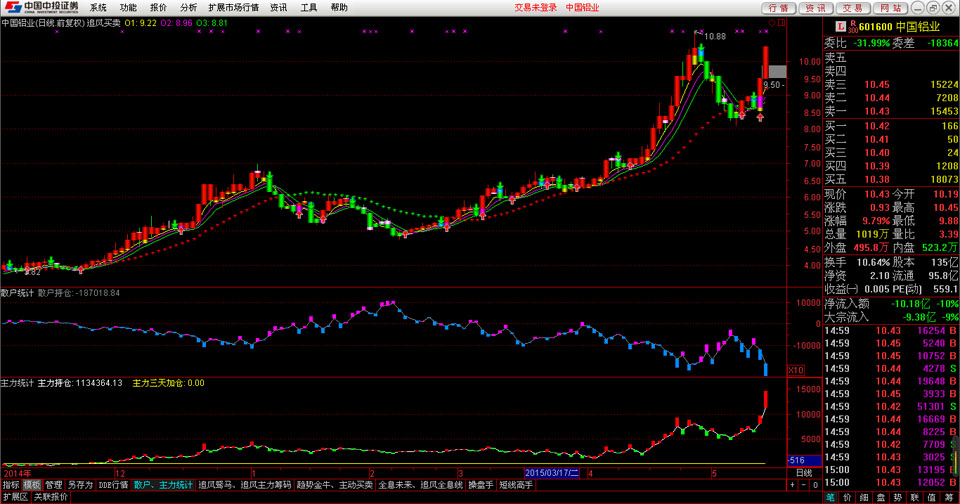This screenshot has width=960, height=504.
Task: Reset chart zoom with 0 button
Action: tap(815, 485)
